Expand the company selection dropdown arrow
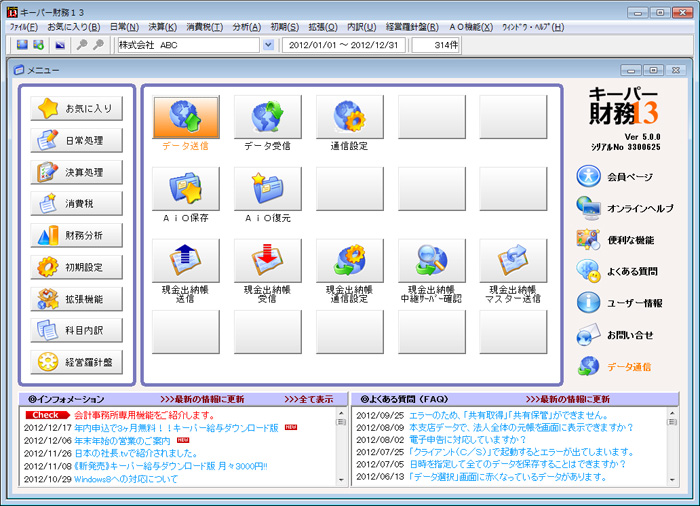This screenshot has width=700, height=506. [268, 45]
